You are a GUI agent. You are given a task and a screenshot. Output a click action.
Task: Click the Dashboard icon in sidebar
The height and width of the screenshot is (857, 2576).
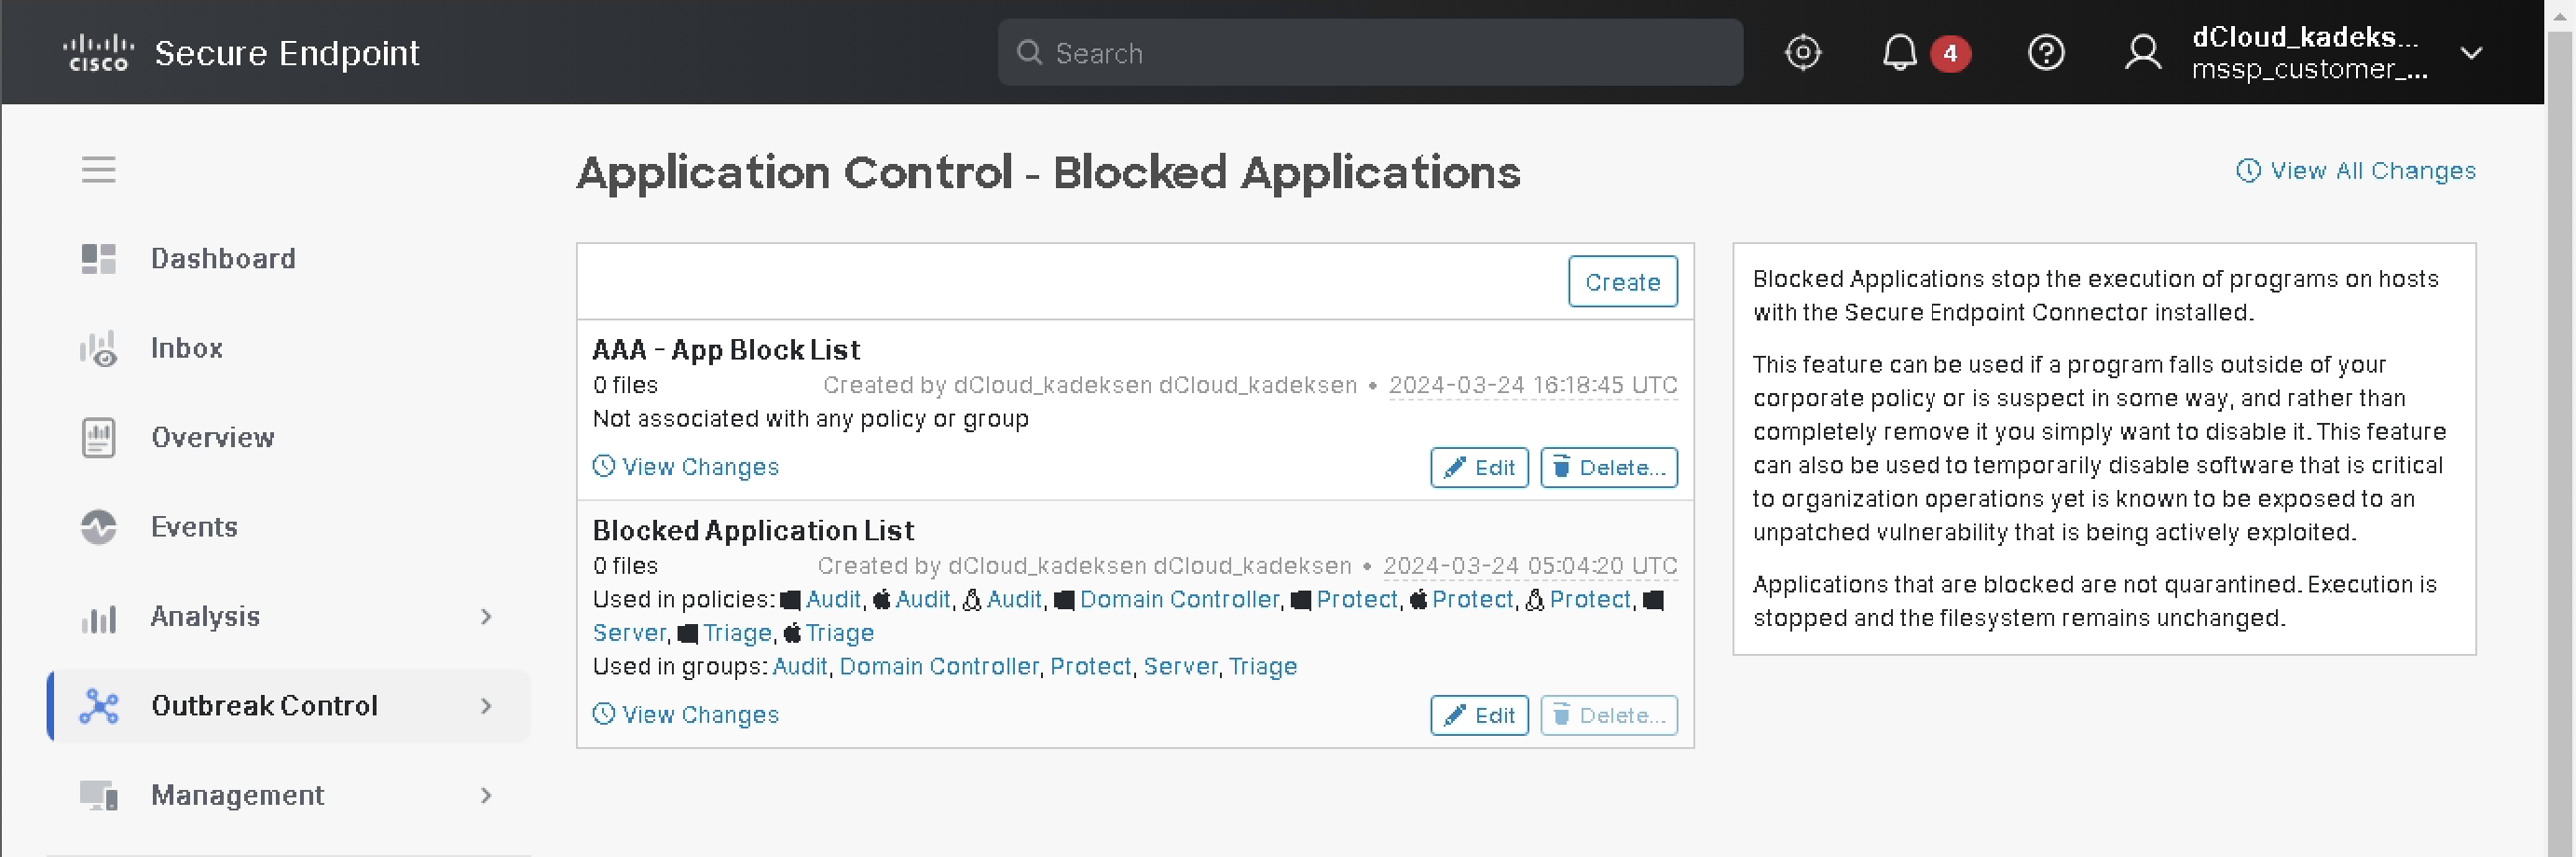(x=98, y=259)
